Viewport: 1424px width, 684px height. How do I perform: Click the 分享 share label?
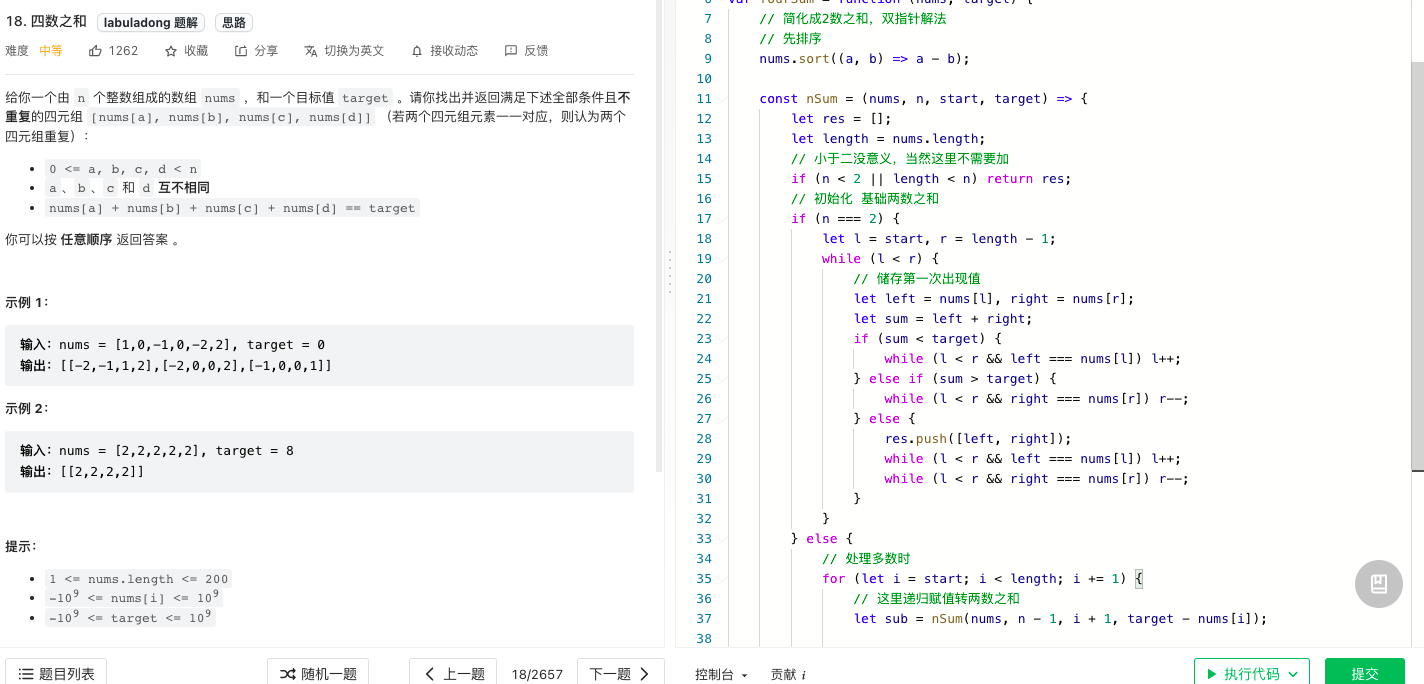(266, 51)
